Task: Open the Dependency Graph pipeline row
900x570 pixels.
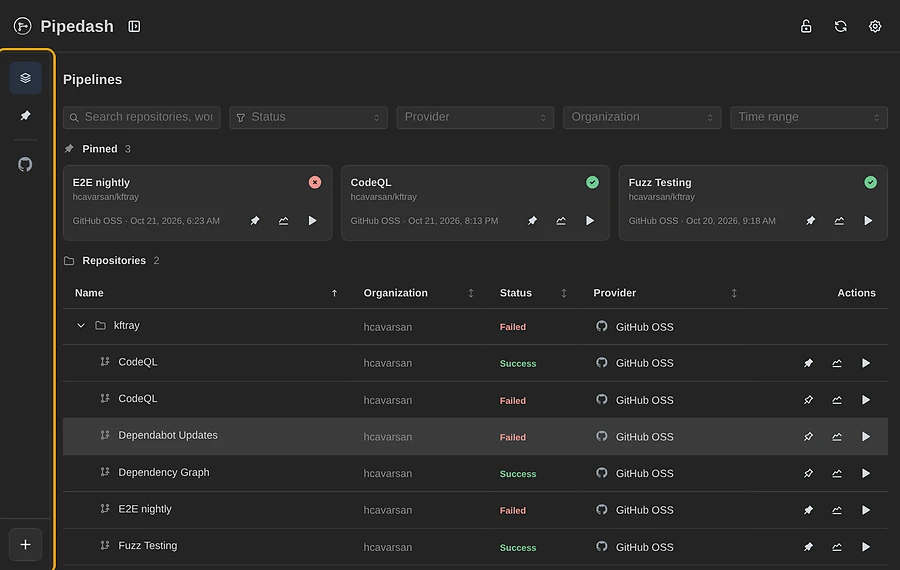Action: click(475, 473)
